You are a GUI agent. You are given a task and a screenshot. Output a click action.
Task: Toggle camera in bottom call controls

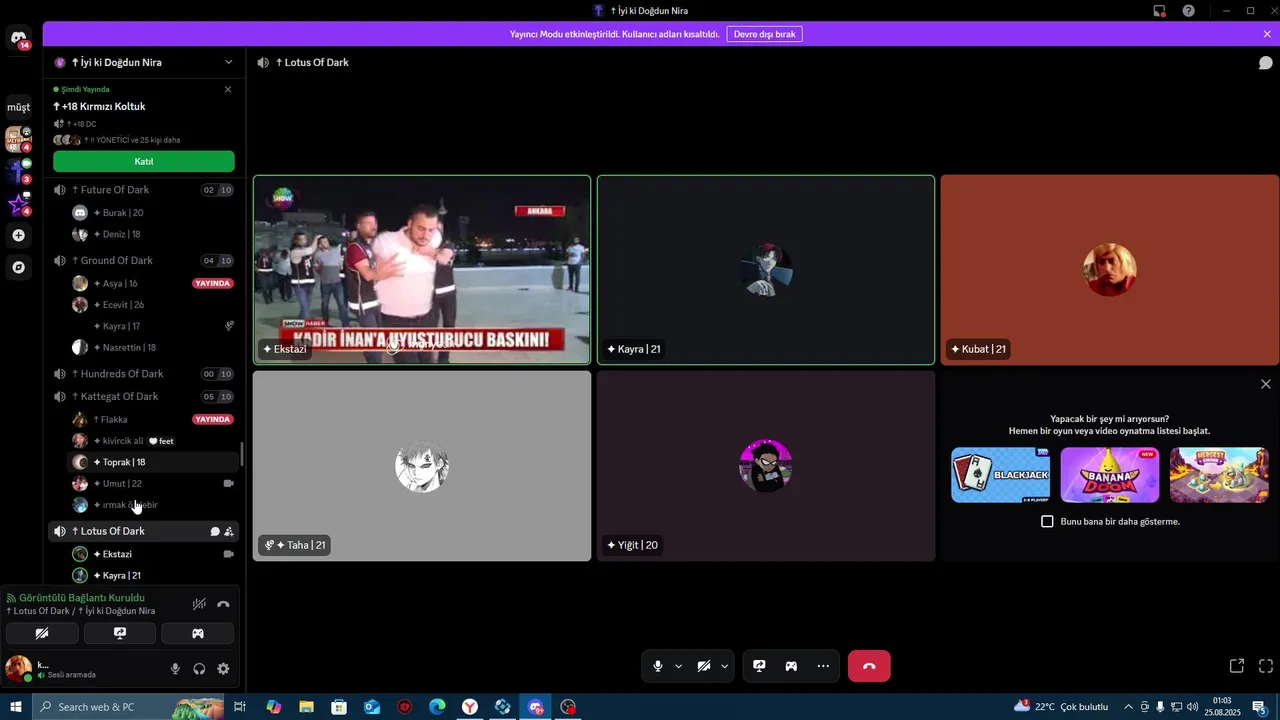point(704,666)
